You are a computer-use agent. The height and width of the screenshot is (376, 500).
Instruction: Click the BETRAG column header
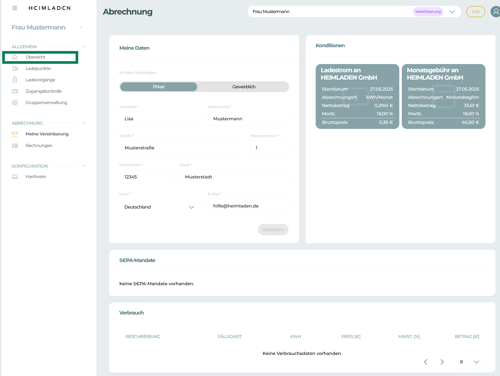[467, 337]
